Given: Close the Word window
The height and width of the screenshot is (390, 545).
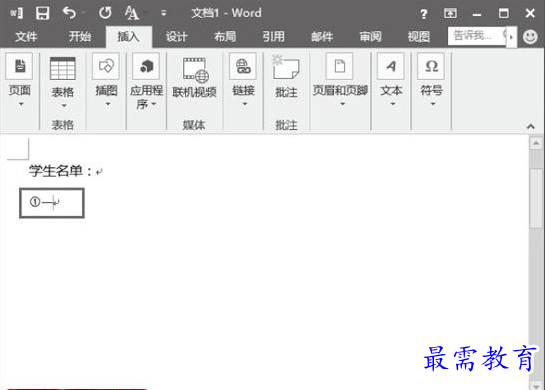Looking at the screenshot, I should pyautogui.click(x=530, y=13).
